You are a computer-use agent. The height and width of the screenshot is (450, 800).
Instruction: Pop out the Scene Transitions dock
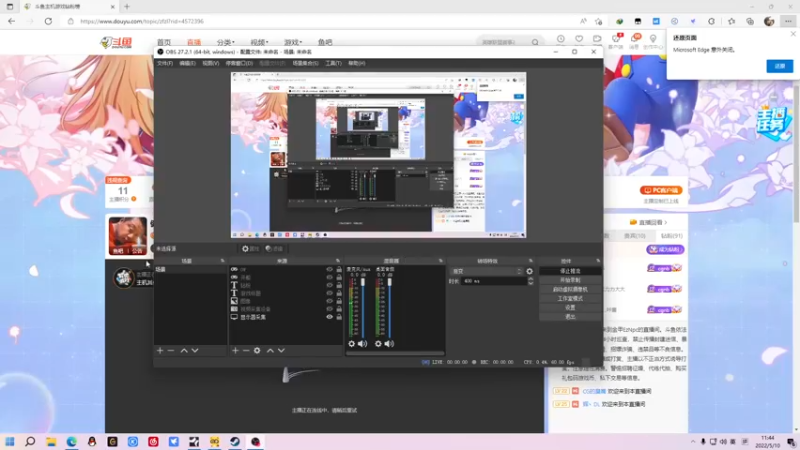pyautogui.click(x=531, y=261)
